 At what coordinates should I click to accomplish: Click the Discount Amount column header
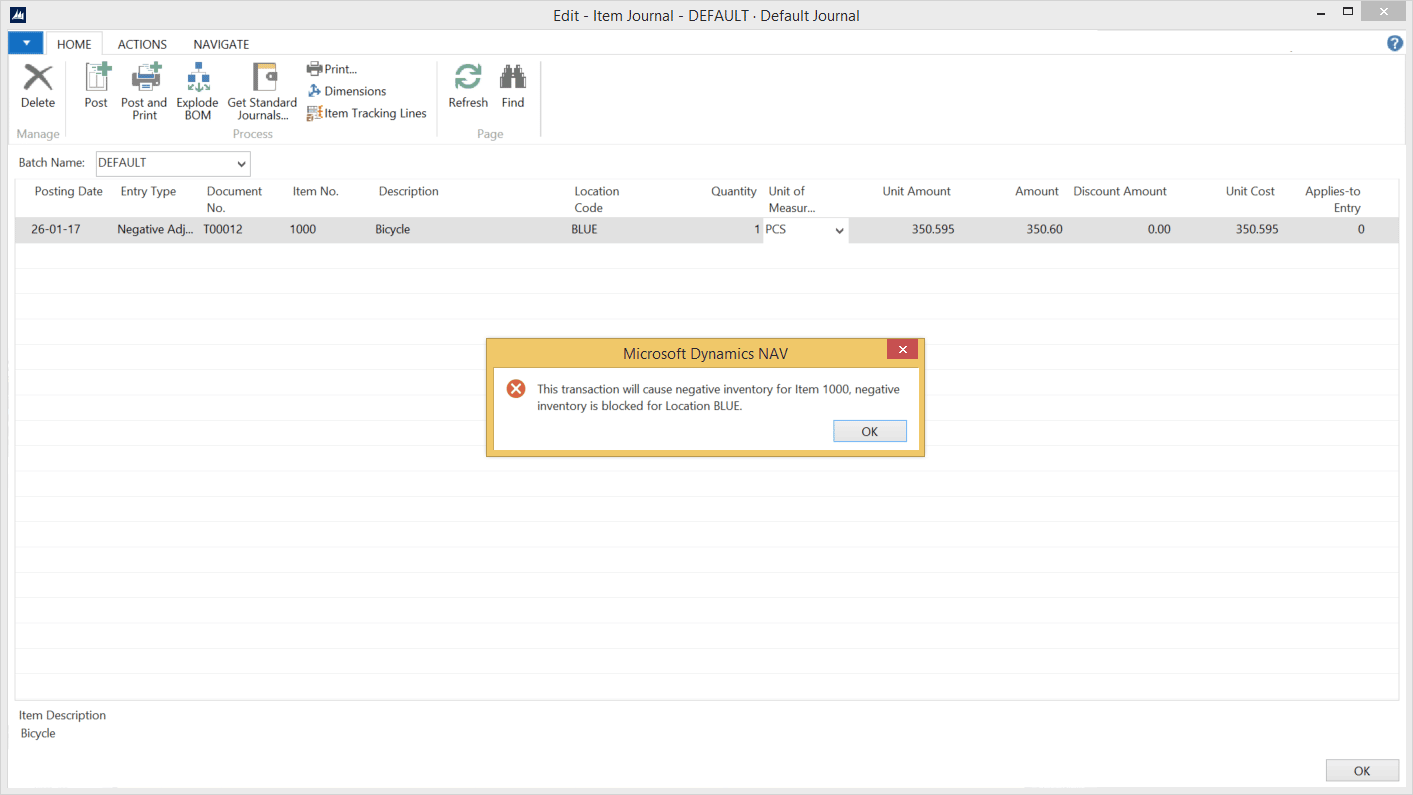1120,191
